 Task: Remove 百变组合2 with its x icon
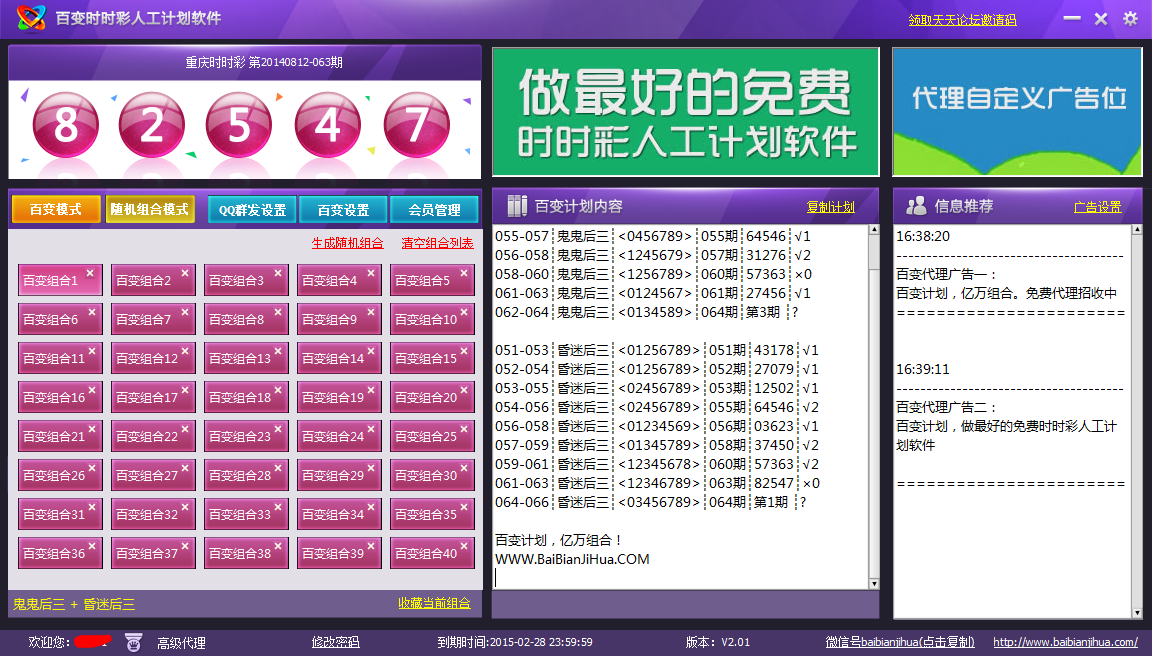click(185, 273)
